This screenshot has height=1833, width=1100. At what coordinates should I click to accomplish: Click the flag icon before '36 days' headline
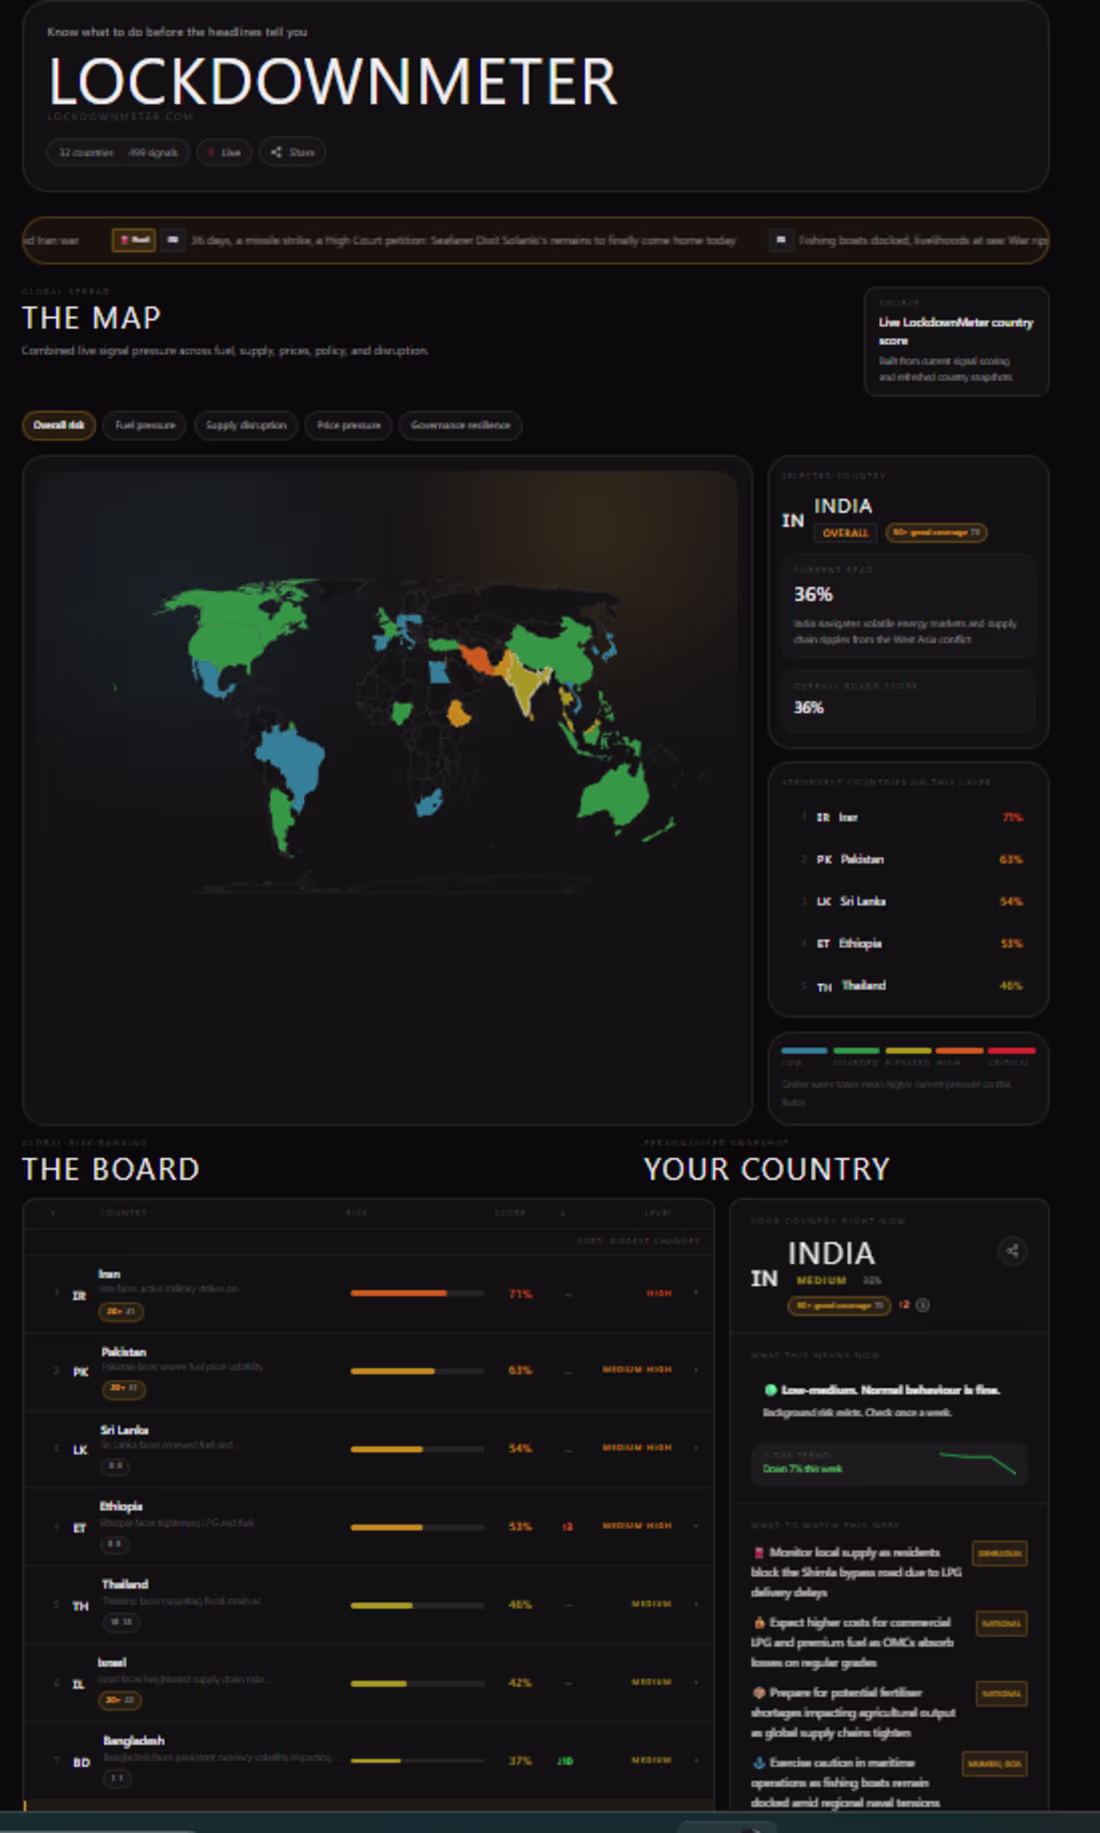click(x=173, y=240)
